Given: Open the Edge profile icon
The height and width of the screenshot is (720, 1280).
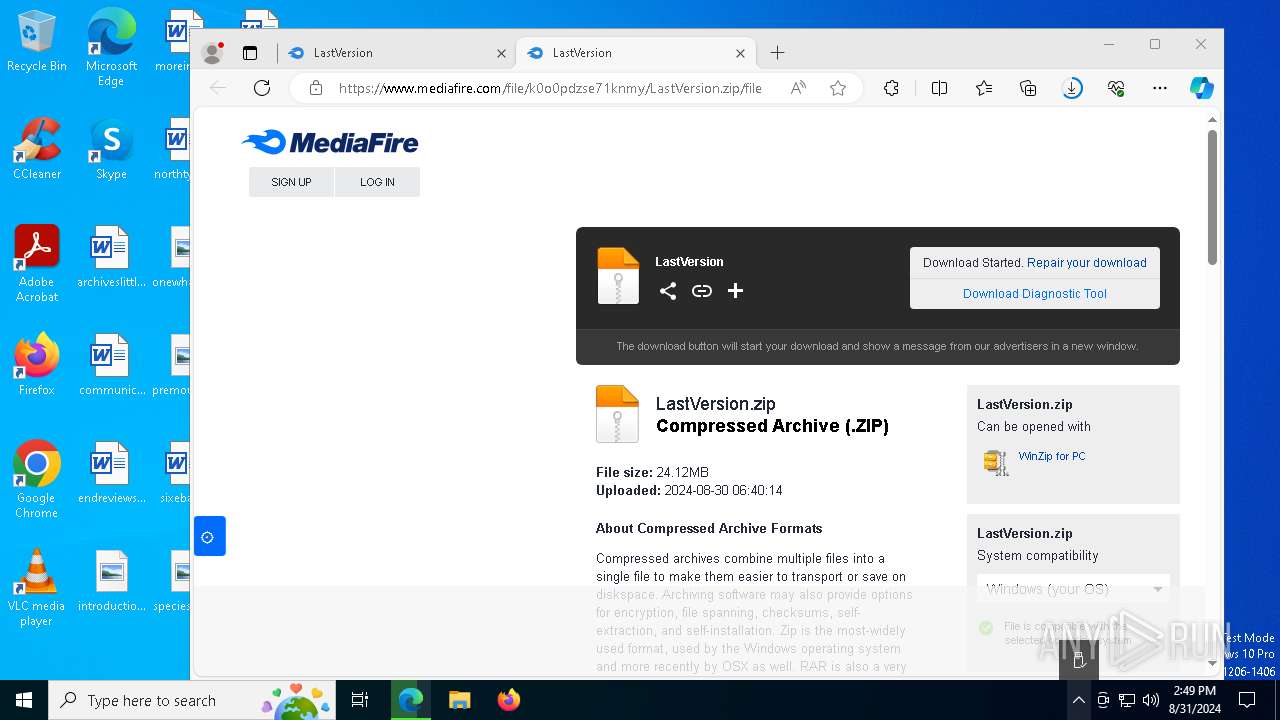Looking at the screenshot, I should [x=212, y=53].
